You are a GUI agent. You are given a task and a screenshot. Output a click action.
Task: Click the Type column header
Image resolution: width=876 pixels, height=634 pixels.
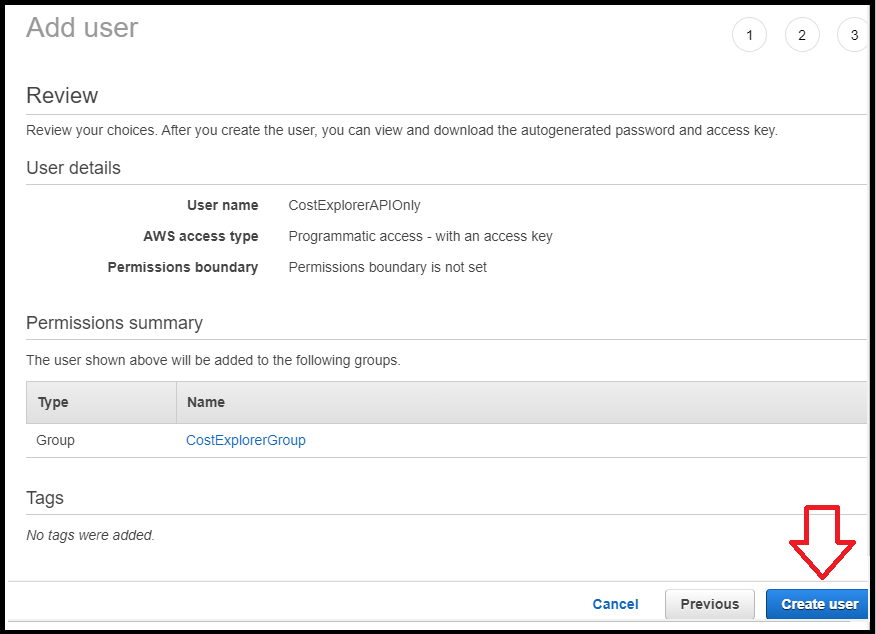point(53,402)
